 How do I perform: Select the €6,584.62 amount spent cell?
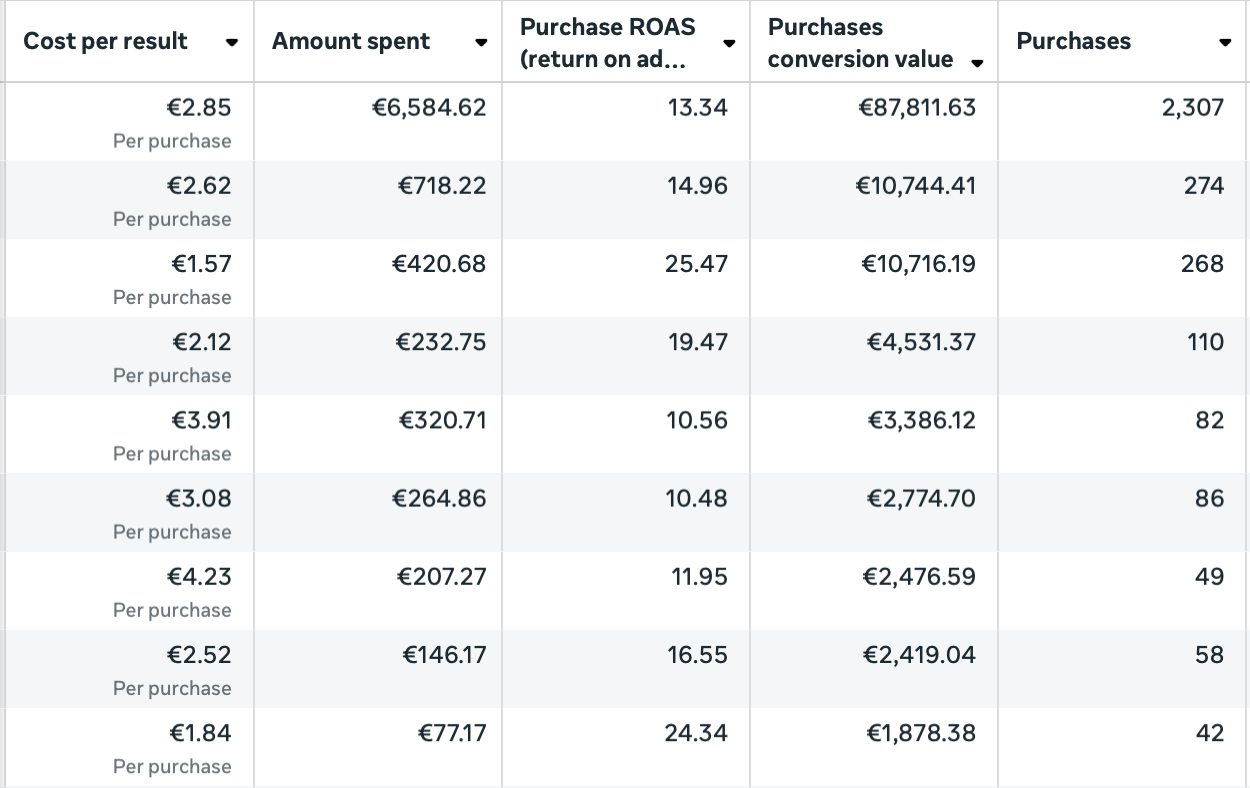[429, 107]
